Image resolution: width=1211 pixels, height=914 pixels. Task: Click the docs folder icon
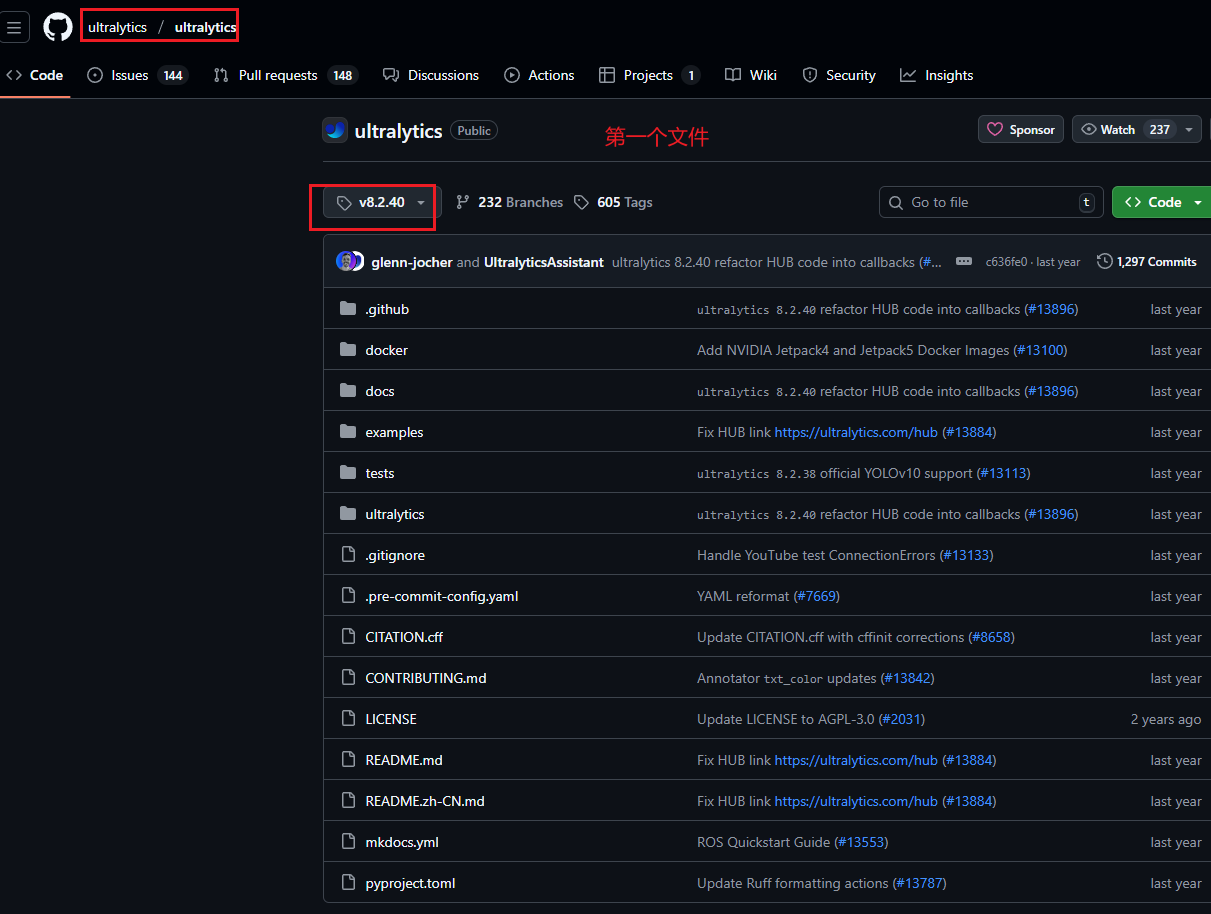pos(348,391)
